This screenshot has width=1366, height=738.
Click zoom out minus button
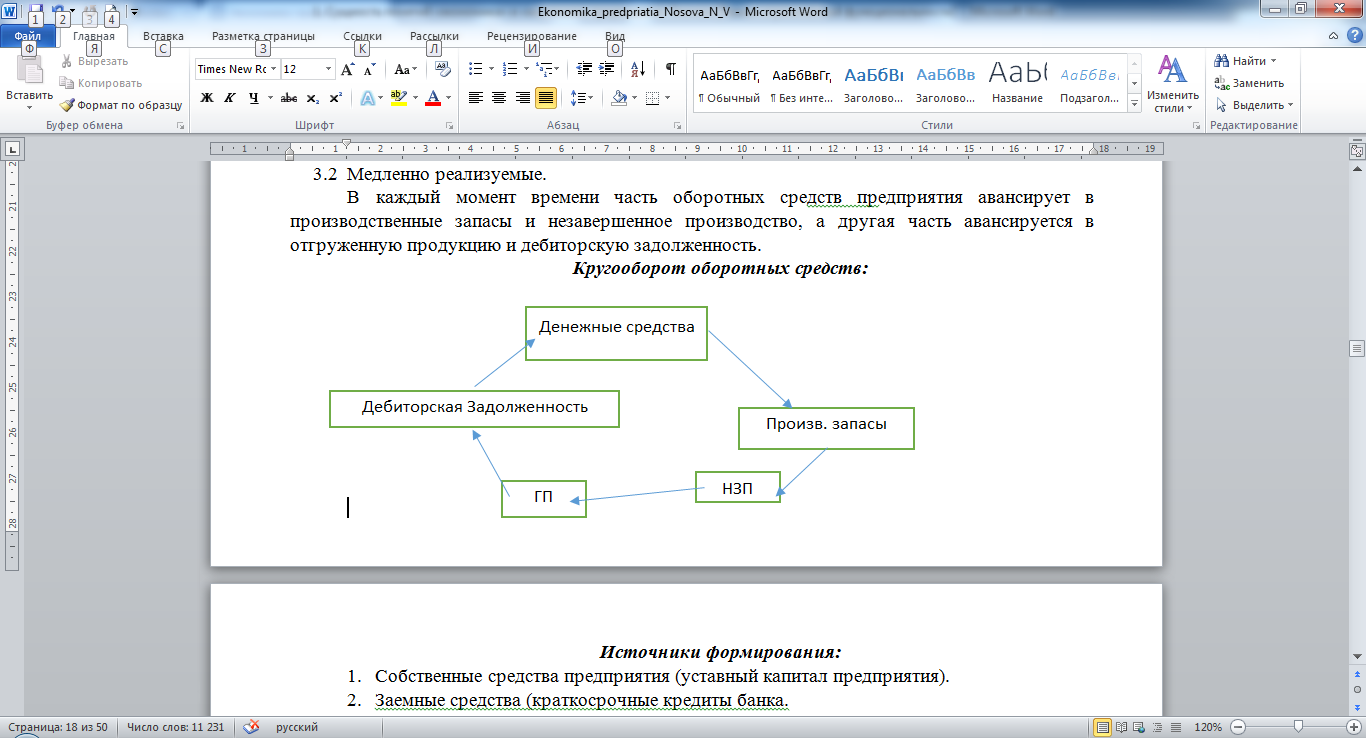point(1239,727)
